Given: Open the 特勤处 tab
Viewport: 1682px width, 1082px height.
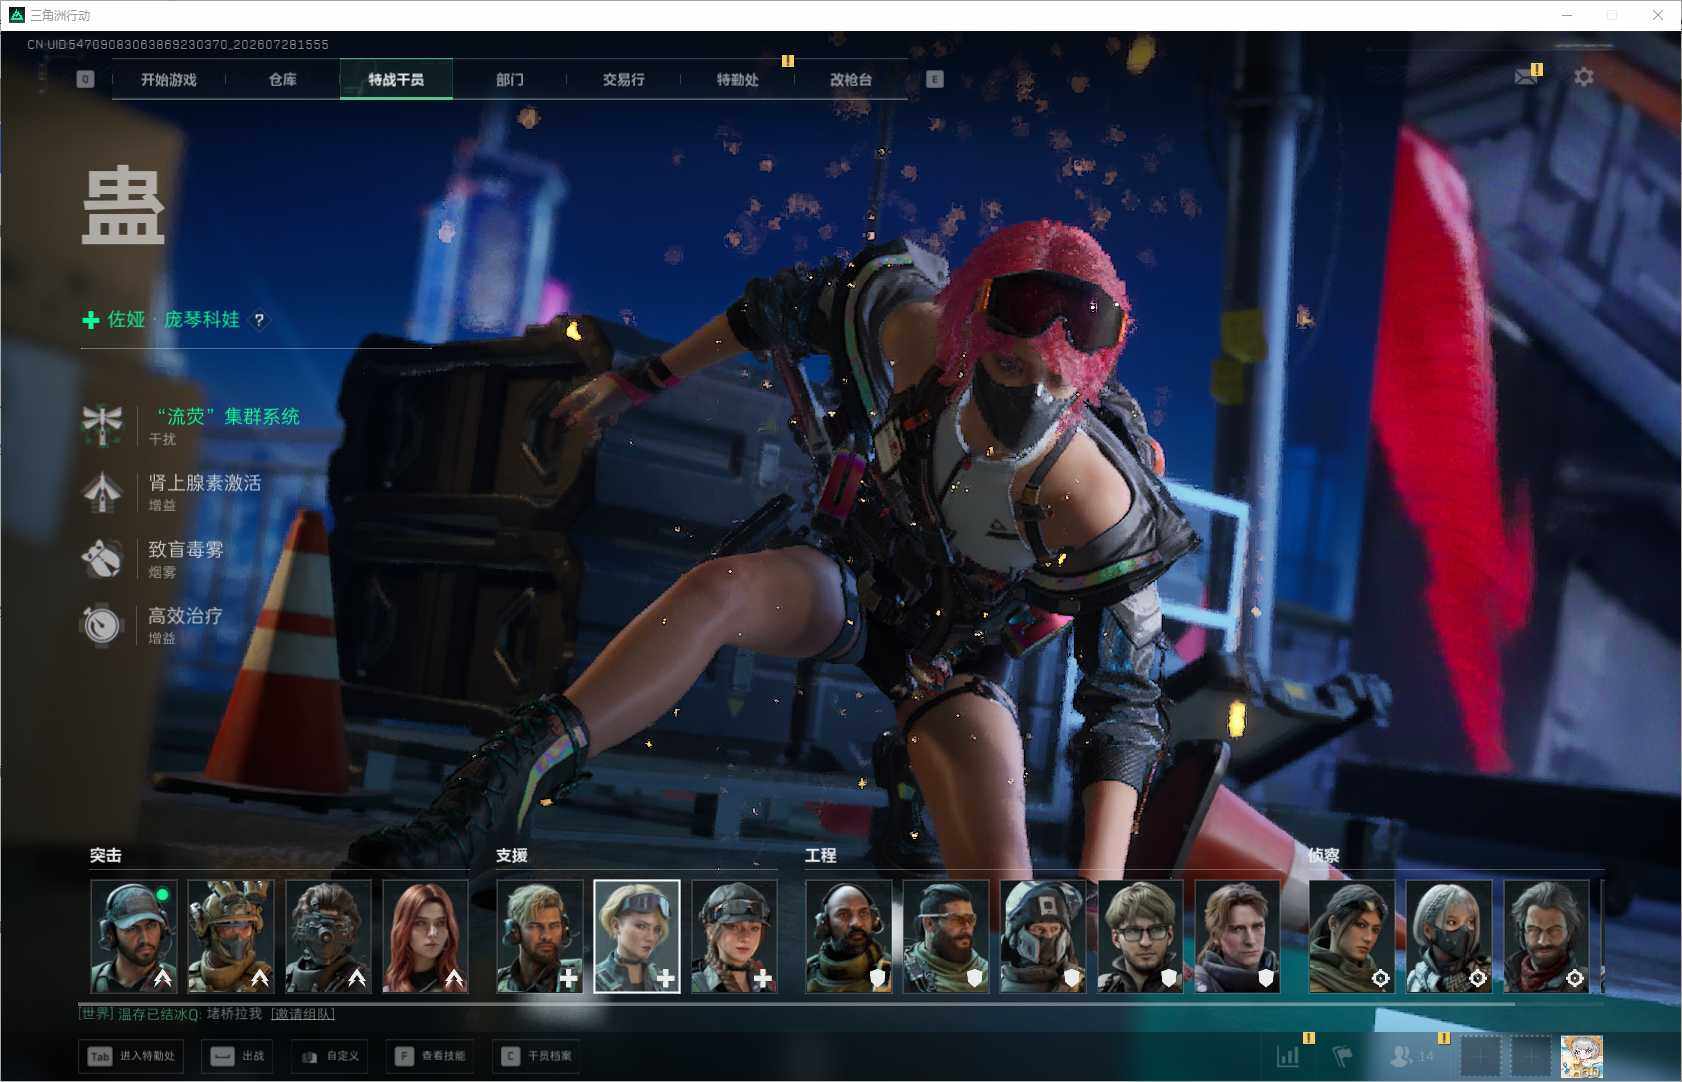Looking at the screenshot, I should 738,79.
